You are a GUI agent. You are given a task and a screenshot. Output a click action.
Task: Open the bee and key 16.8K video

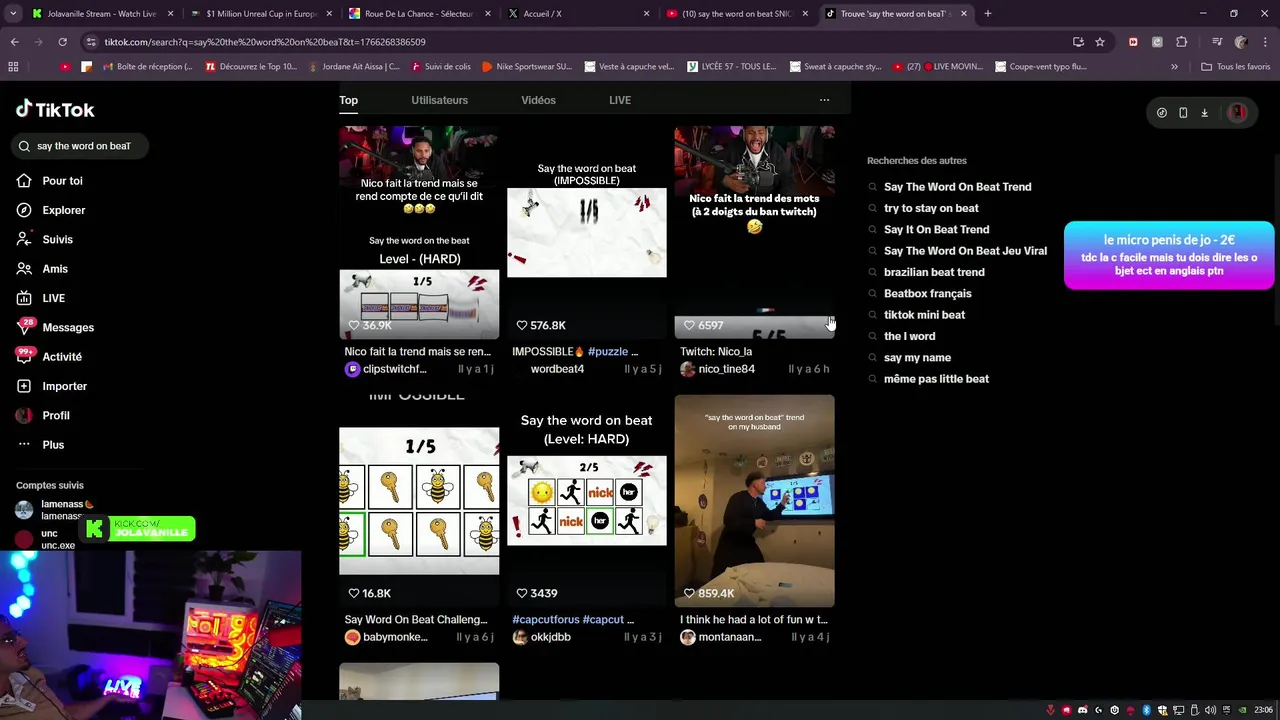(419, 500)
